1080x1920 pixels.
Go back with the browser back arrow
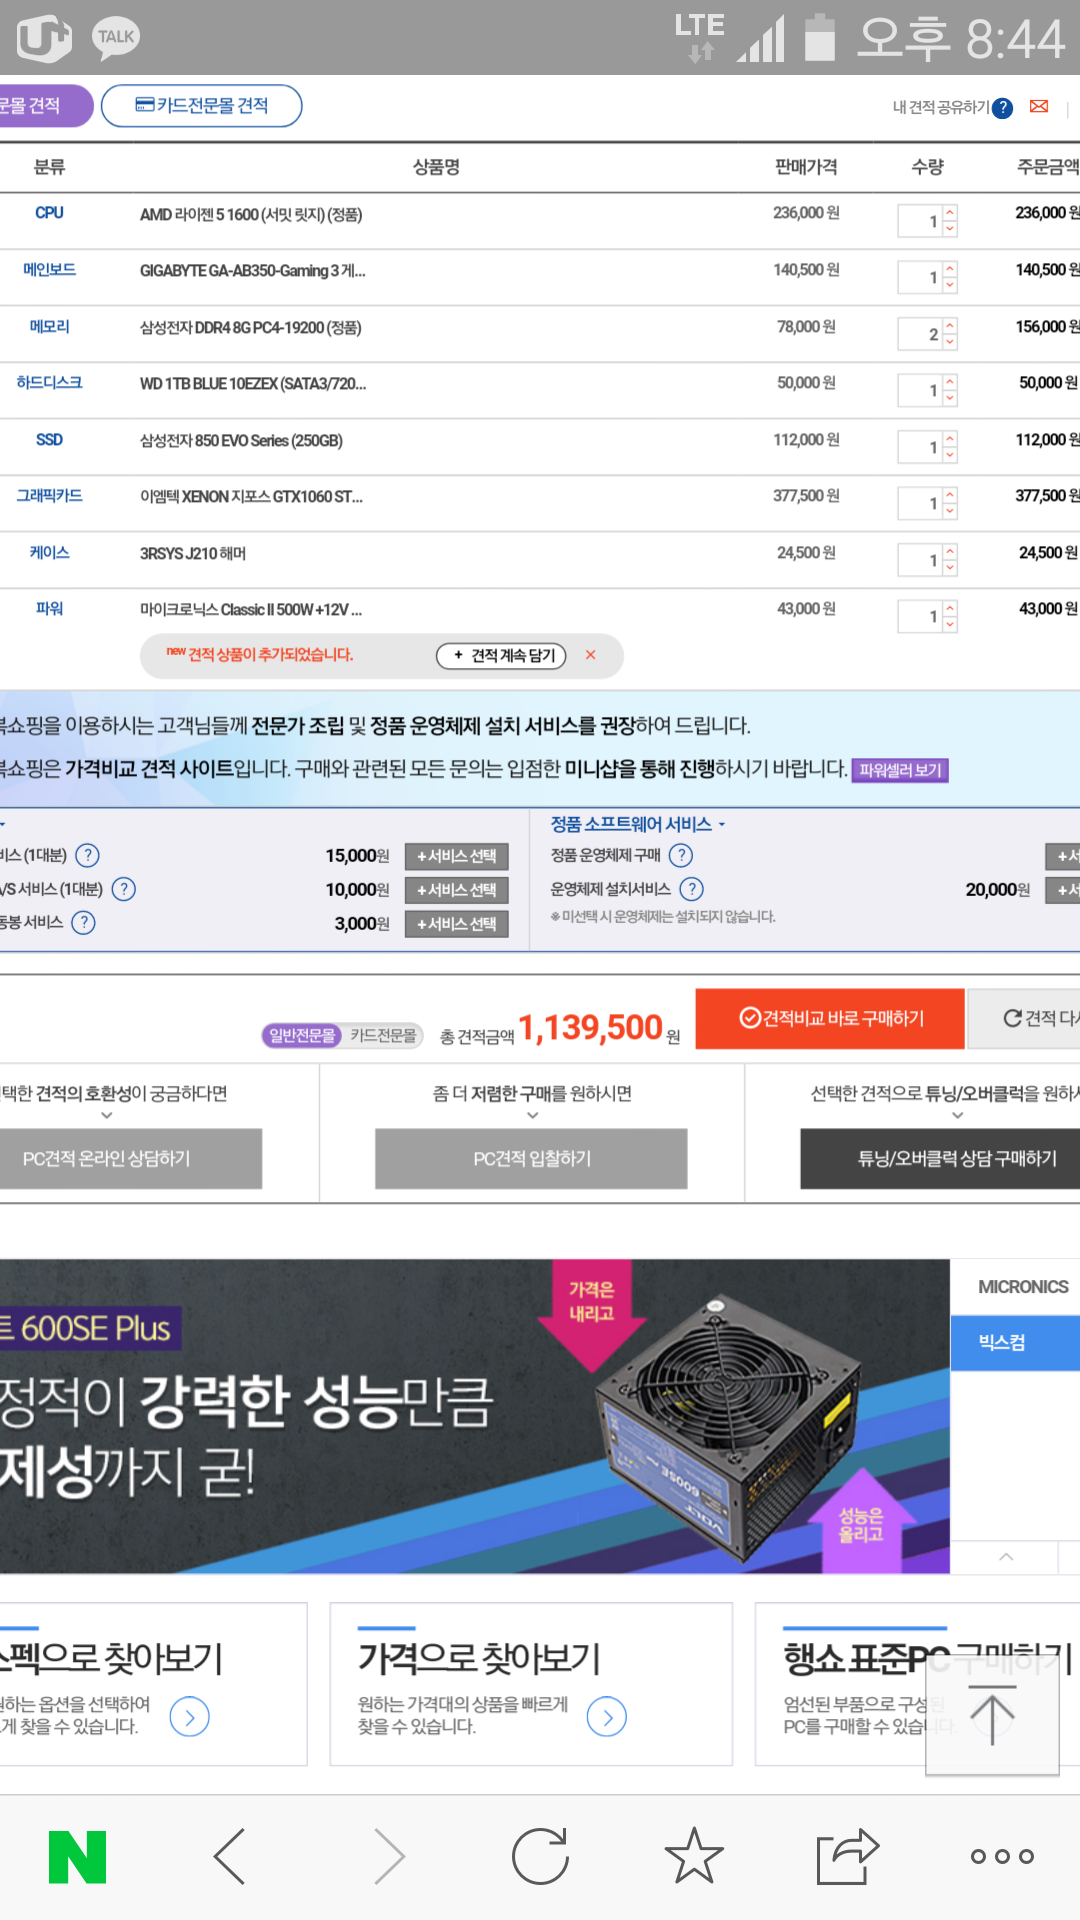click(230, 1857)
